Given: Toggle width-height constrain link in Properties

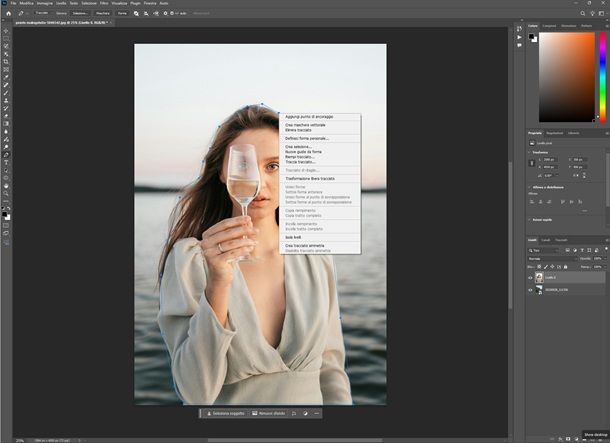Looking at the screenshot, I should (532, 163).
